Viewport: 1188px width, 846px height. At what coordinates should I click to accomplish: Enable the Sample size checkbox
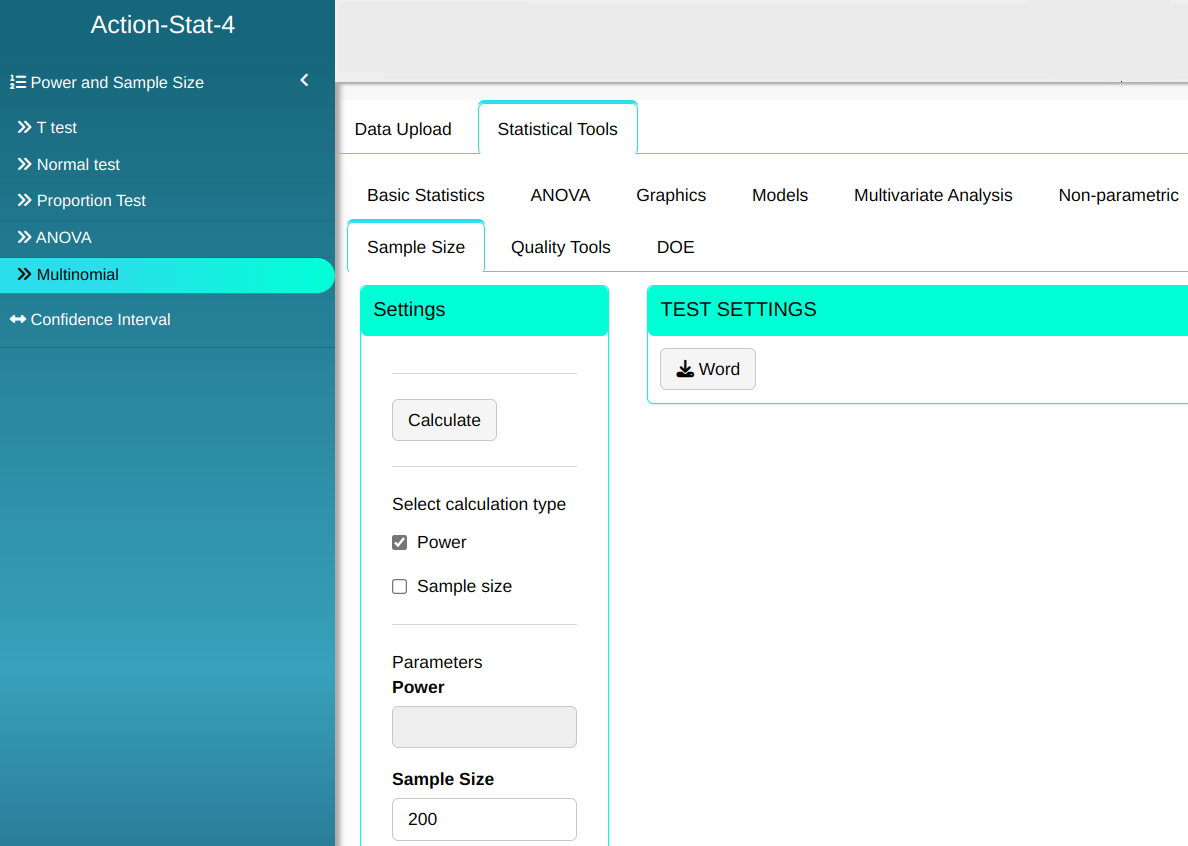coord(400,587)
